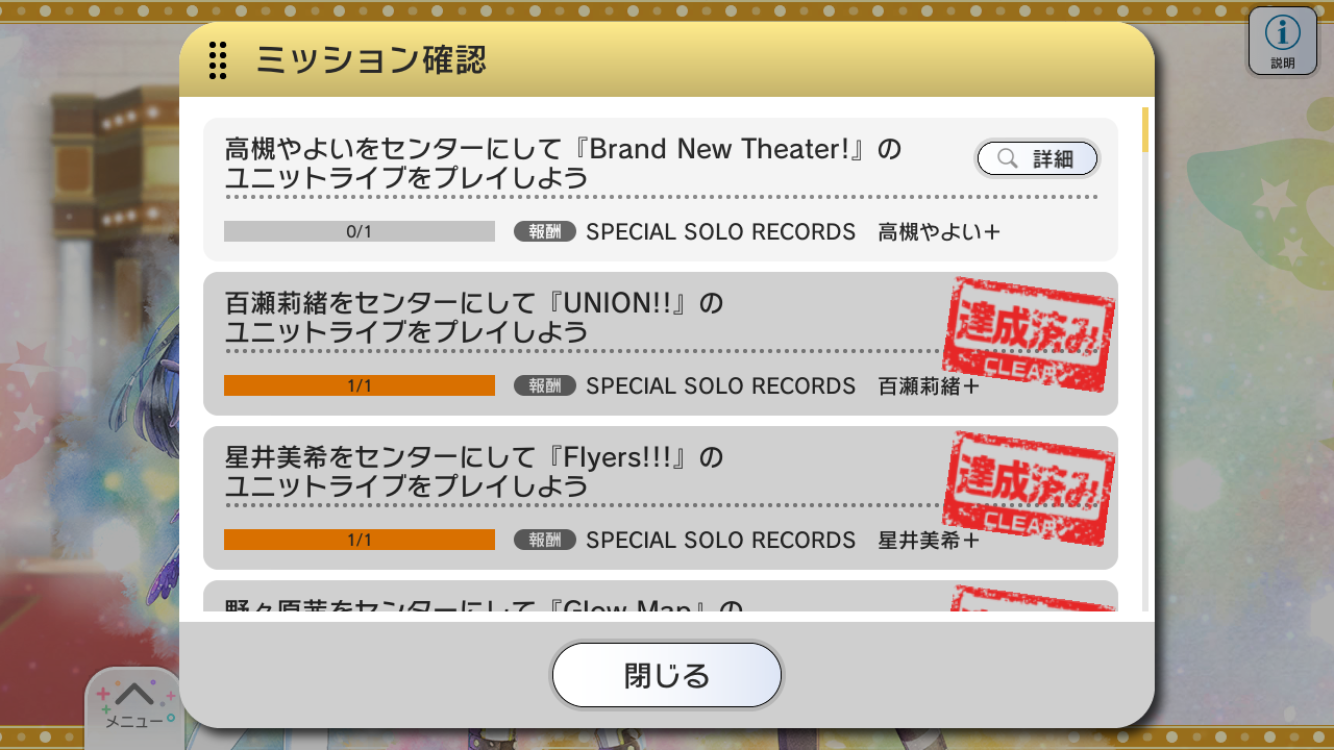Open the 説明 info icon

coord(1282,40)
